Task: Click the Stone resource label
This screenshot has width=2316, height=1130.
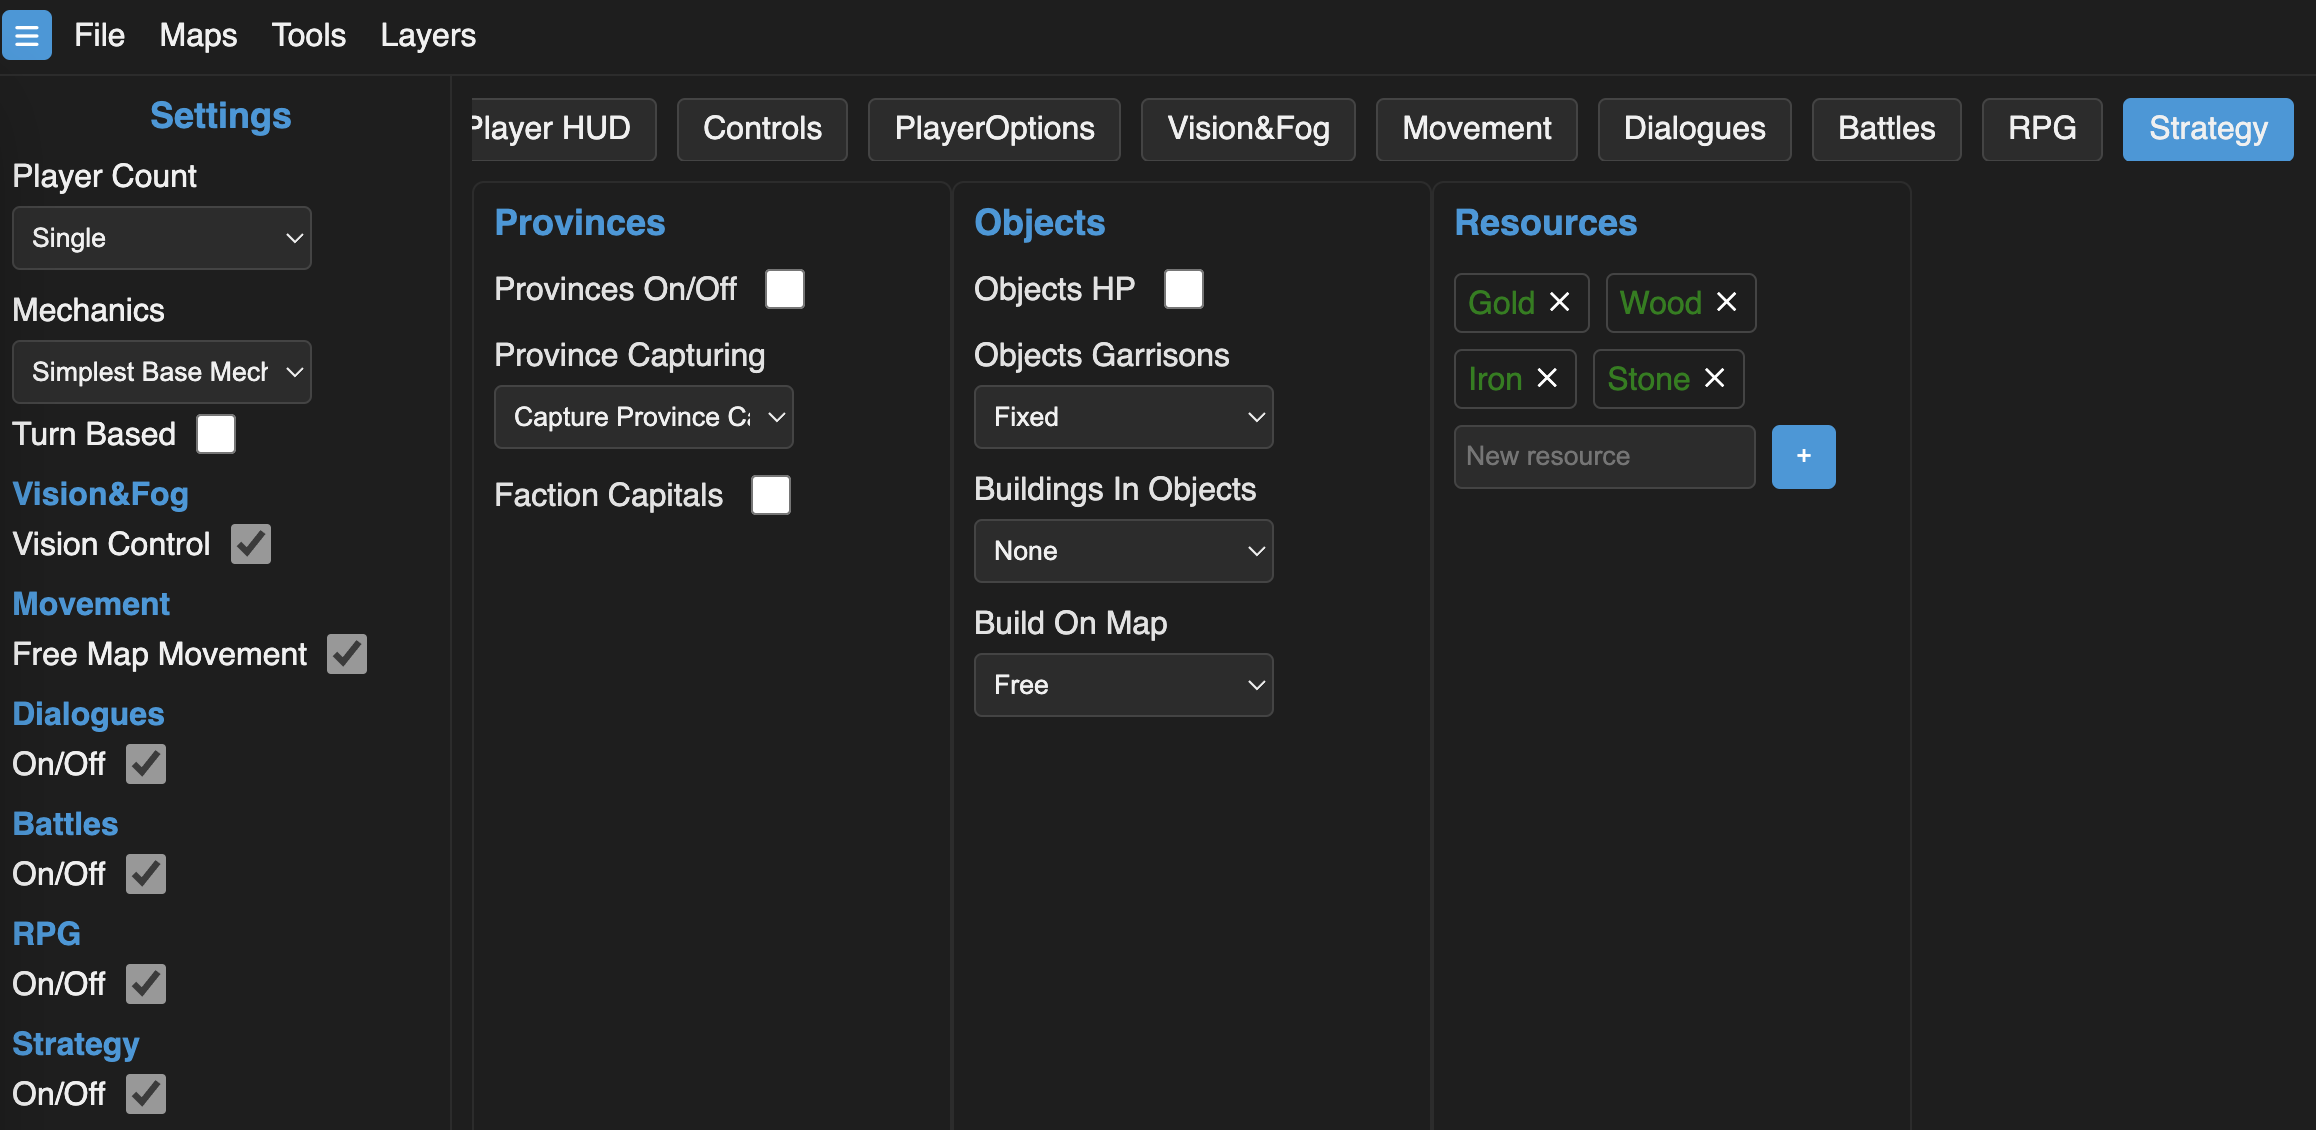Action: pos(1648,379)
